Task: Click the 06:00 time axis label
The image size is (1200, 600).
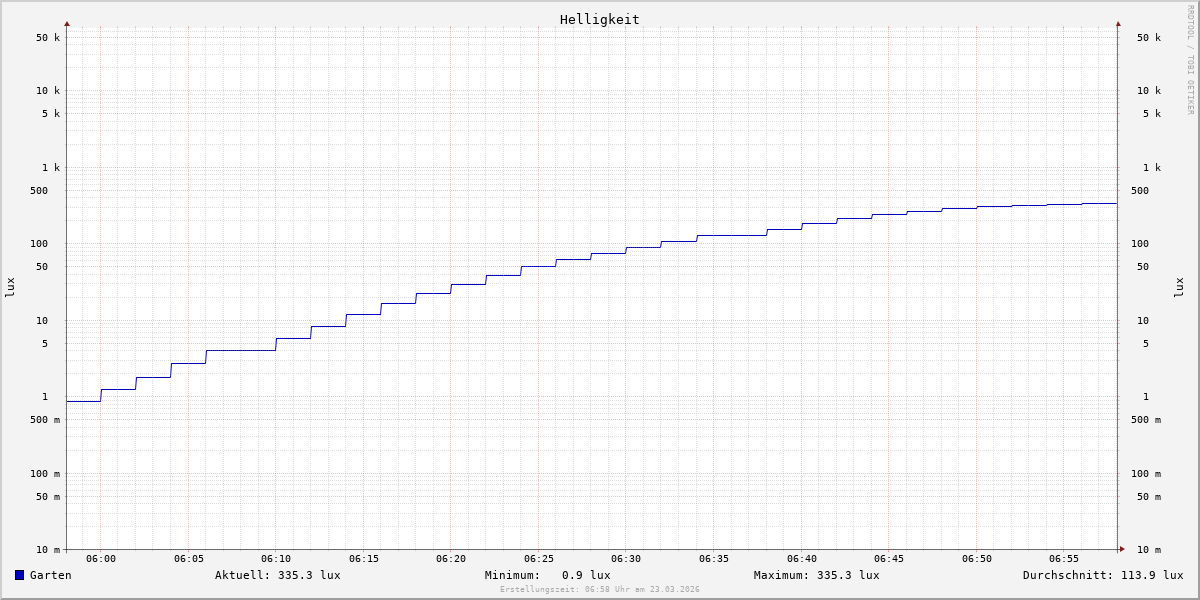Action: [x=101, y=559]
